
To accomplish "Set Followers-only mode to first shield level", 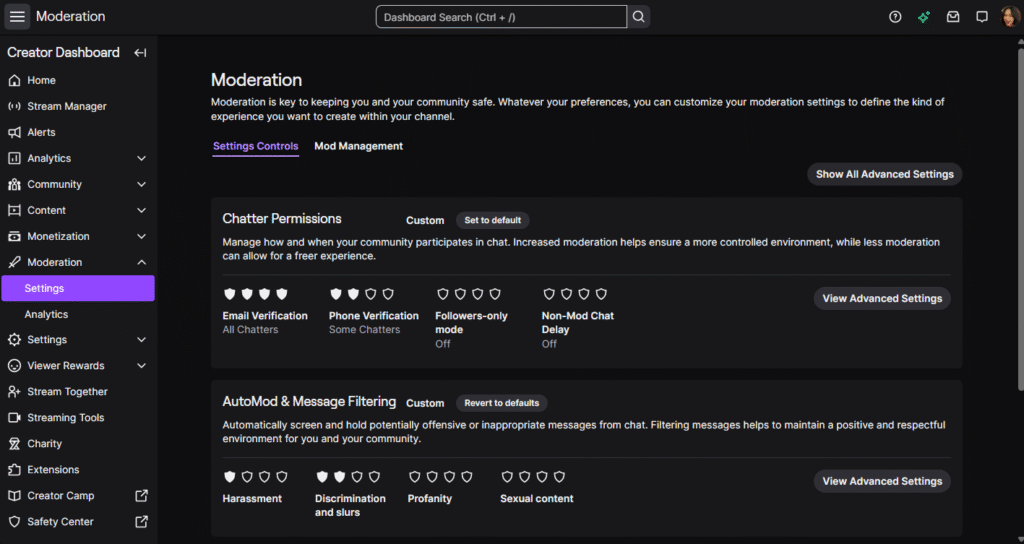I will coord(443,294).
